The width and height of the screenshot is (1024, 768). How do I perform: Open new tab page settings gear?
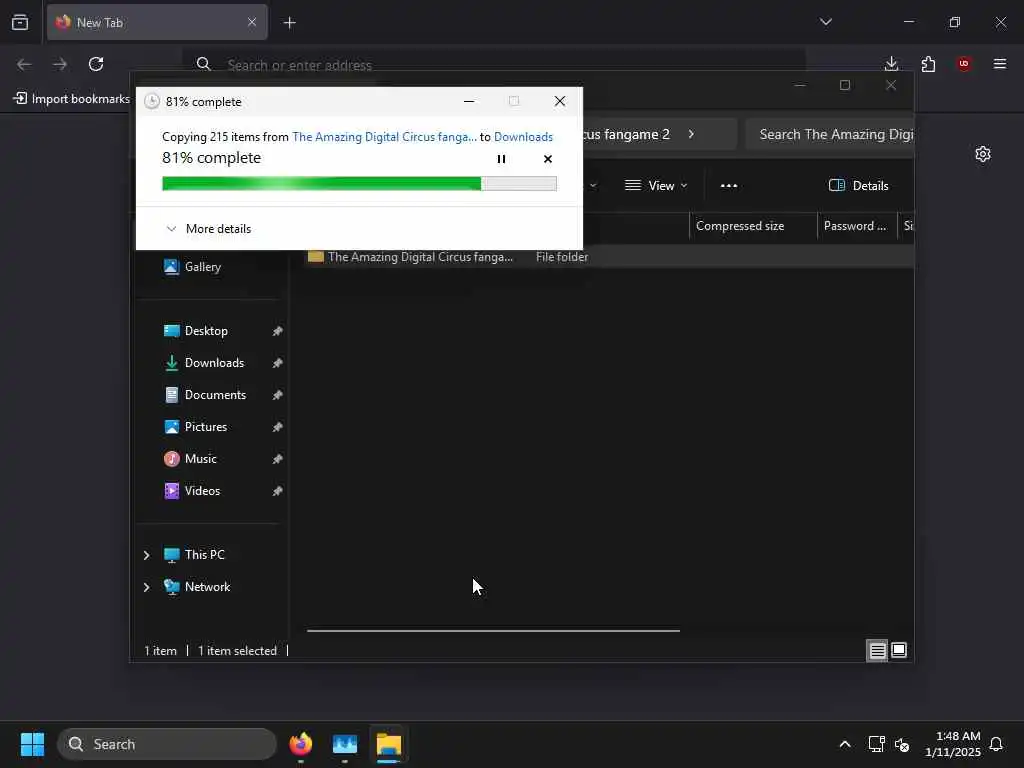point(983,154)
